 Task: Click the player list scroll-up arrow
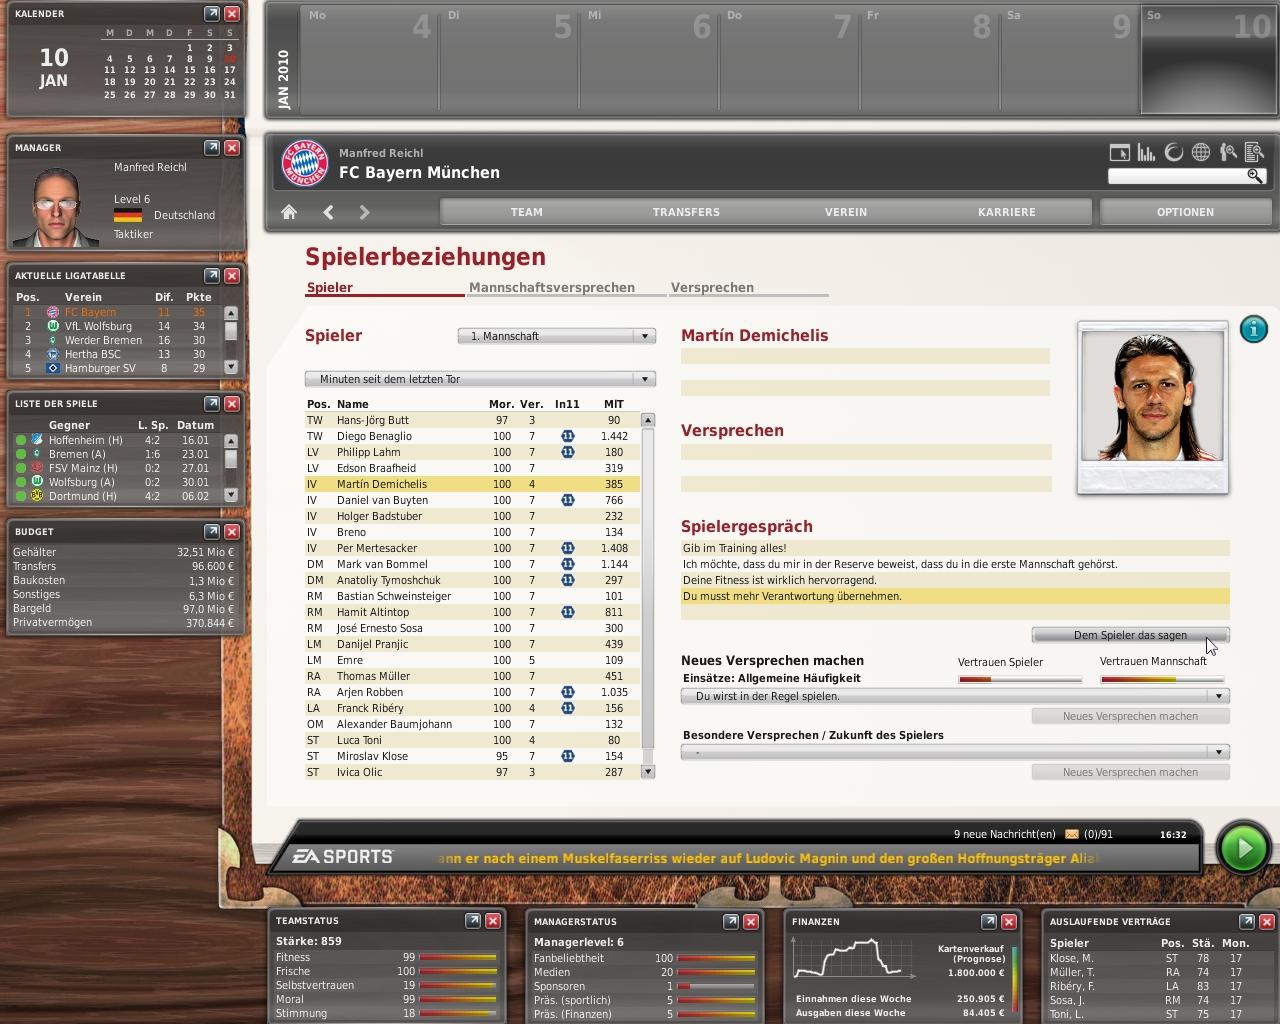tap(648, 420)
